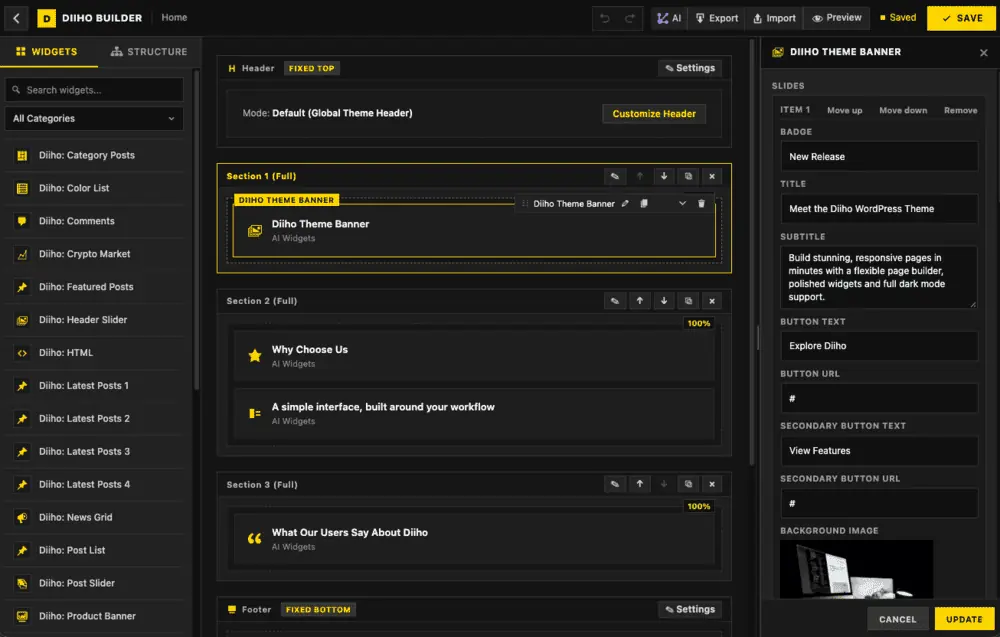Move Section 2 down
Image resolution: width=1000 pixels, height=637 pixels.
pos(664,301)
